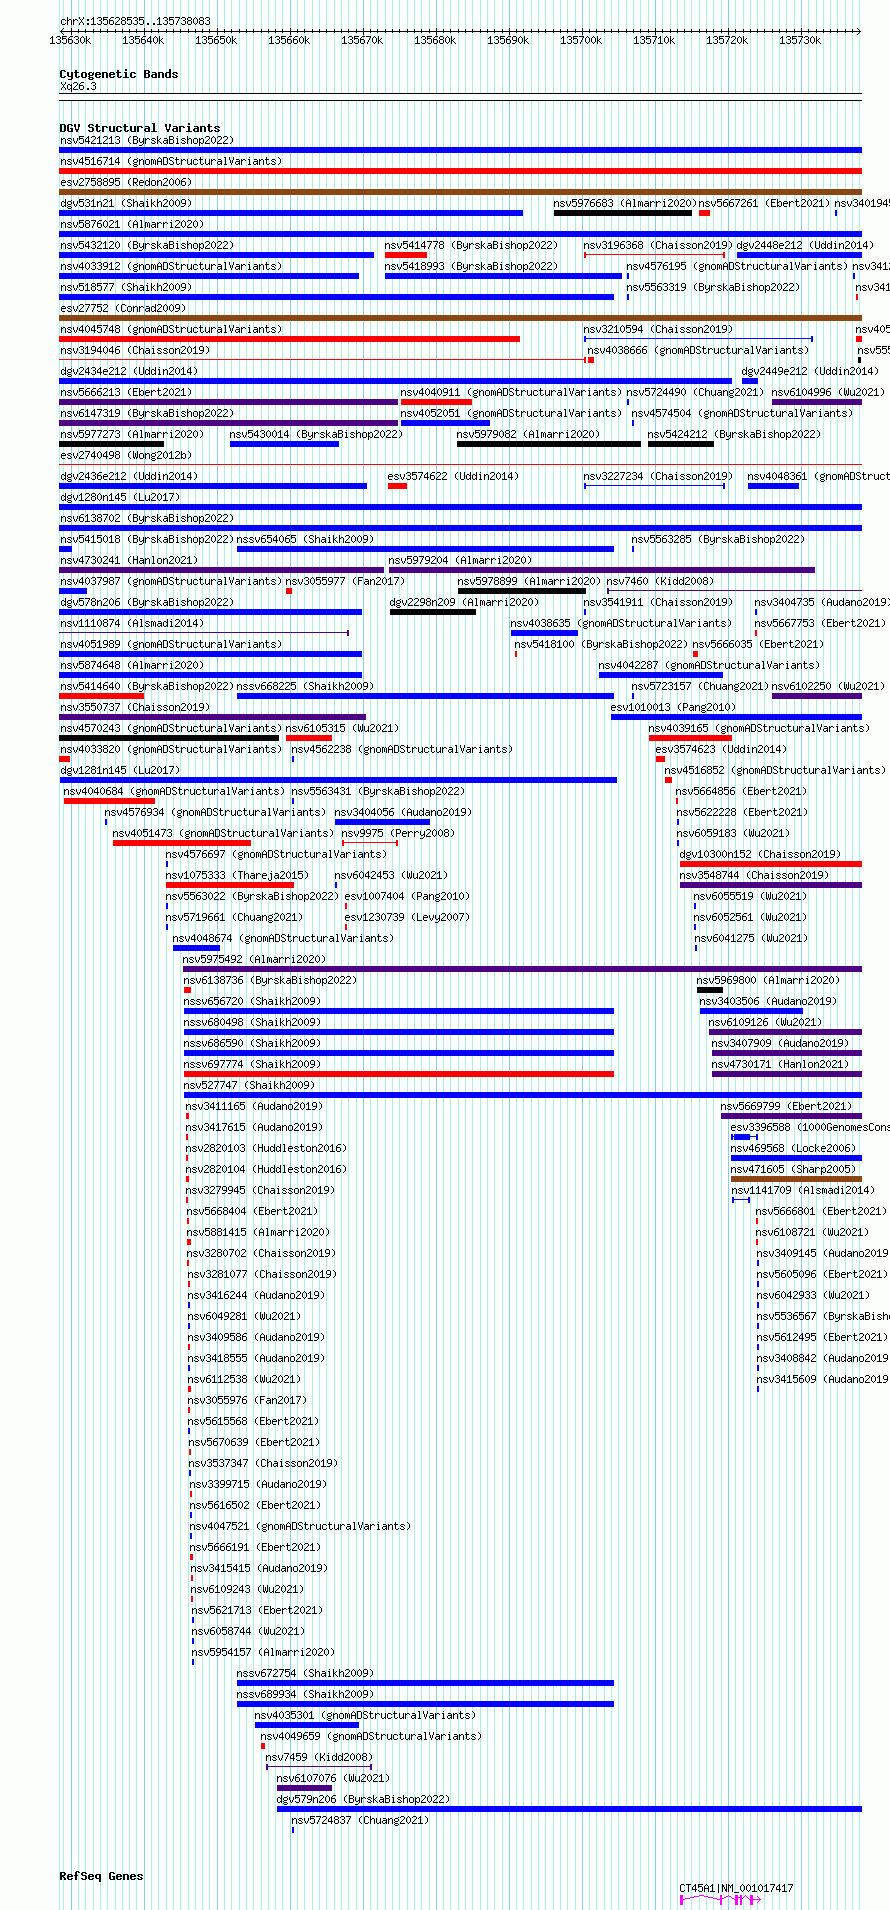Click esv3574622 (Uddin2014) label
This screenshot has height=1910, width=890.
click(x=453, y=476)
